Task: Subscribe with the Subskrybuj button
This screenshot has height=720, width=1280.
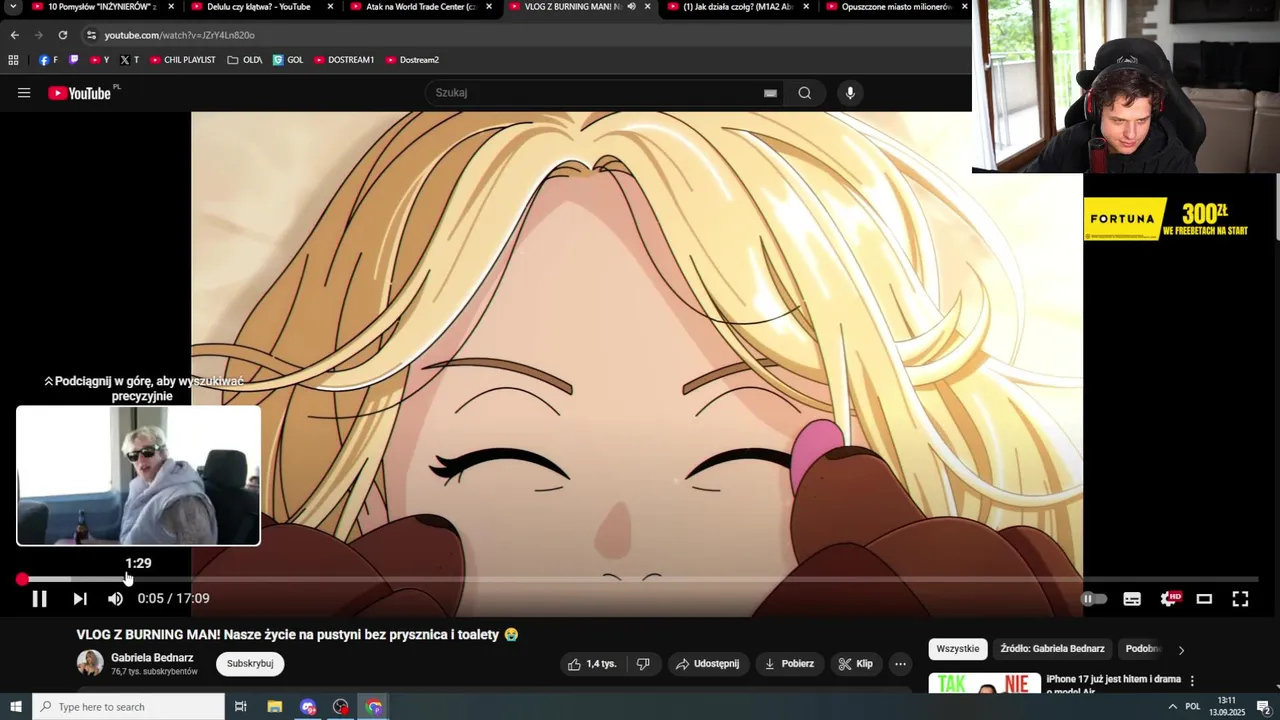Action: 250,664
